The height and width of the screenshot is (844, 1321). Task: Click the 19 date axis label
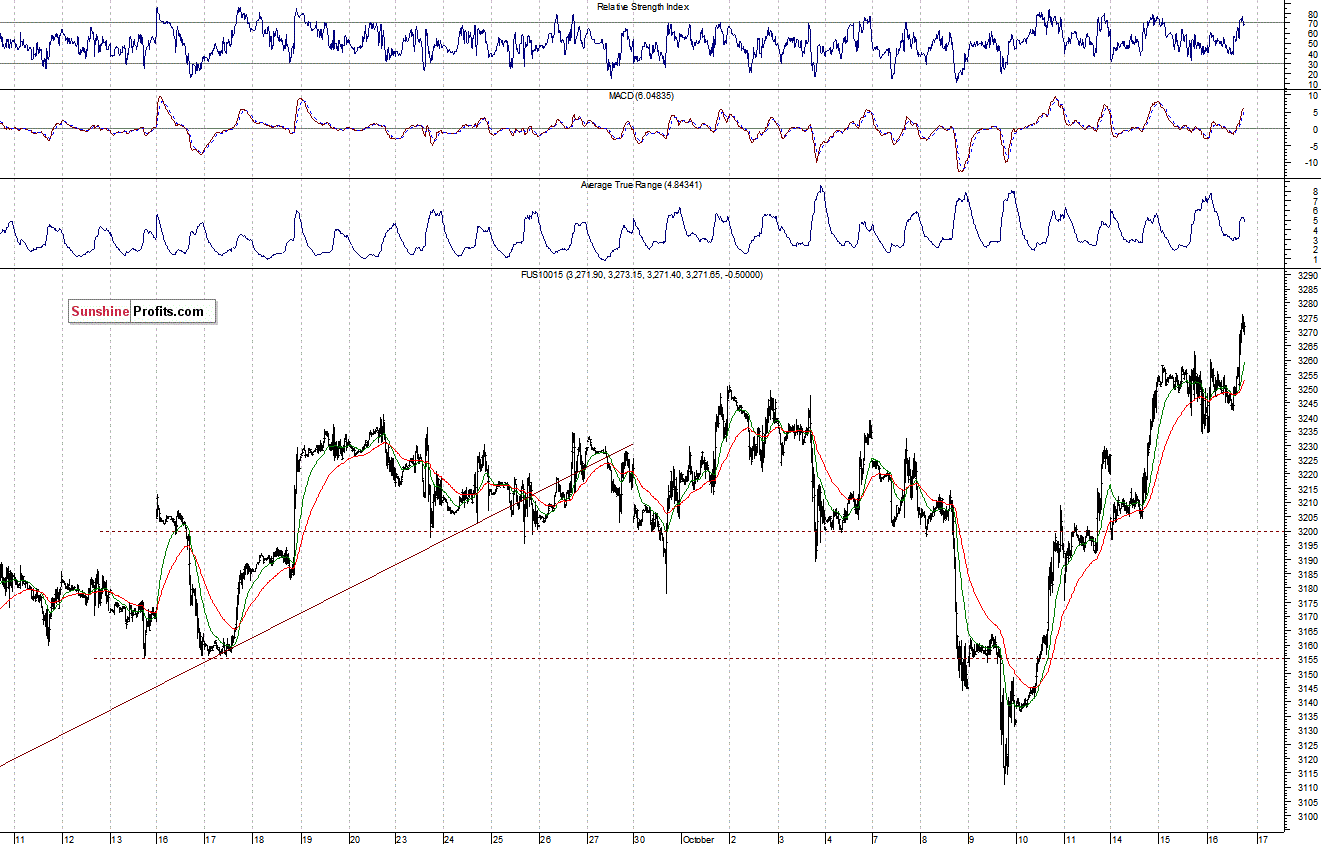(x=307, y=838)
